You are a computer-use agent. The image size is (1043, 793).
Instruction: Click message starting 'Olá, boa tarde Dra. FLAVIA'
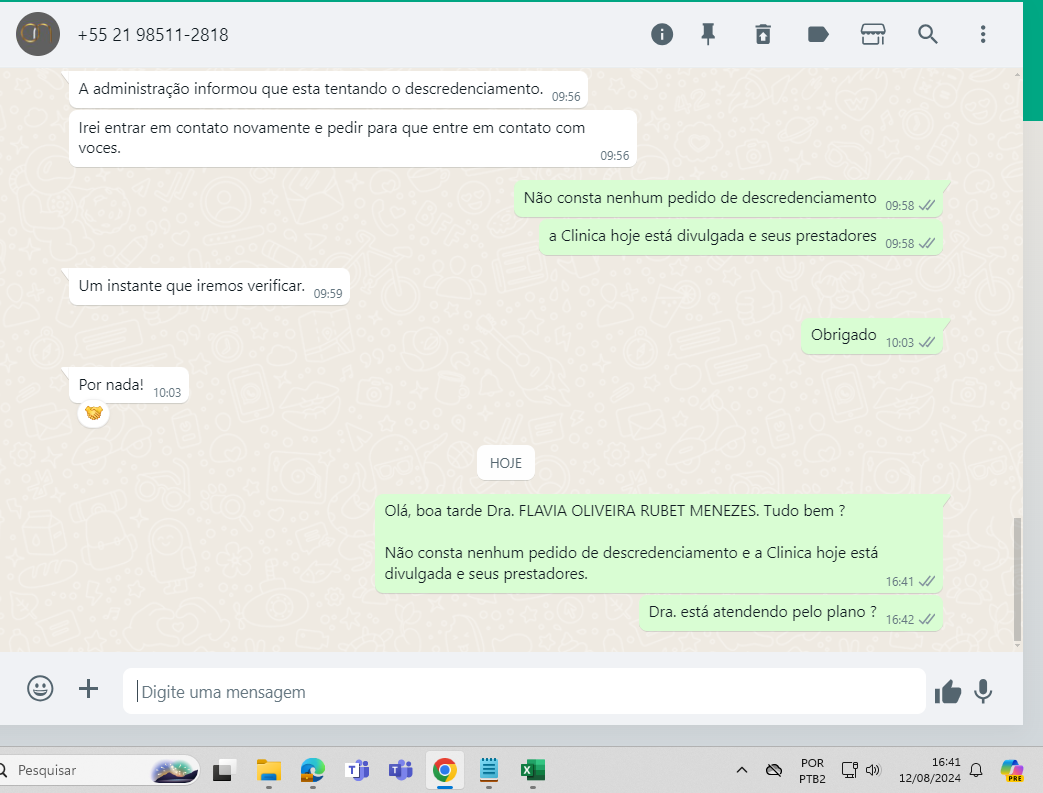click(659, 543)
